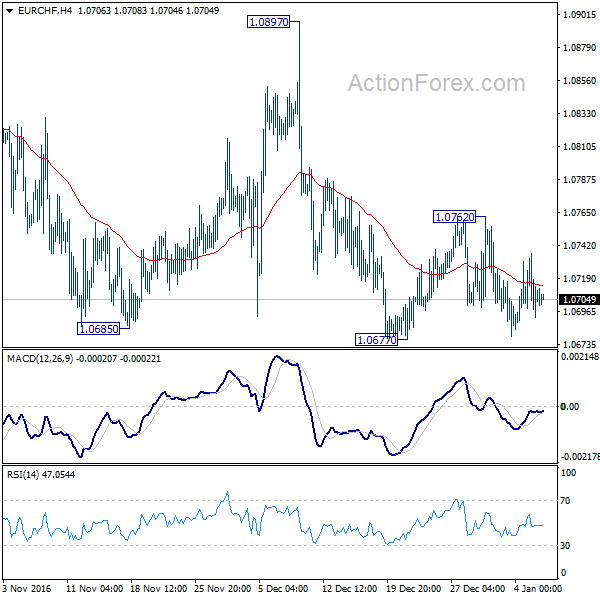Click the current price tag 1.07049
Screen dimensions: 600x600
[x=579, y=299]
